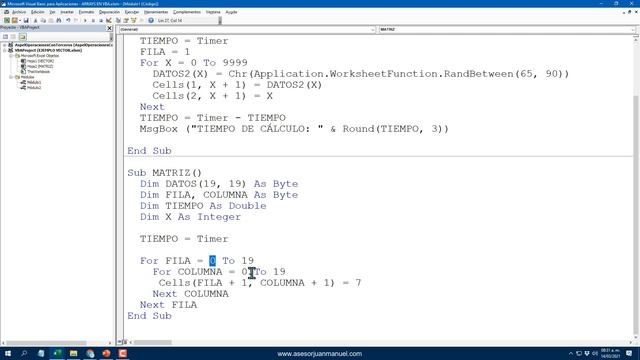This screenshot has height=360, width=640.
Task: Open the Edición menu
Action: pyautogui.click(x=38, y=12)
